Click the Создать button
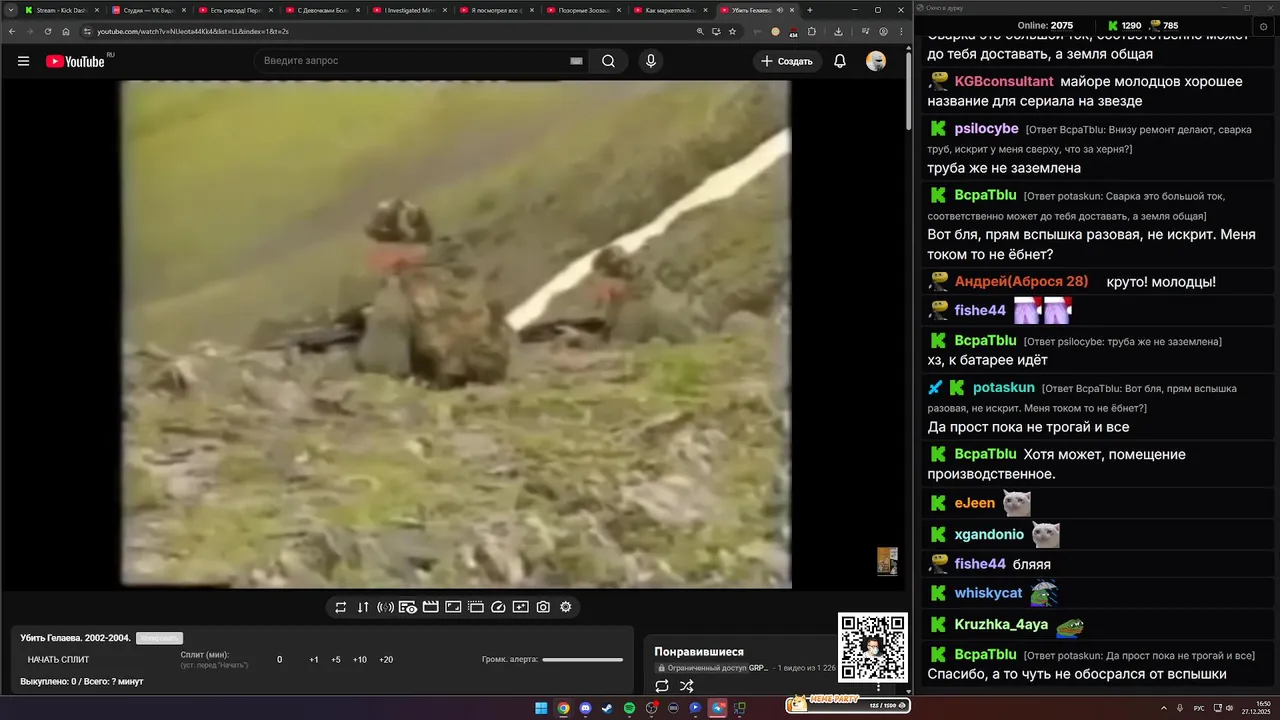This screenshot has width=1280, height=720. pos(787,61)
